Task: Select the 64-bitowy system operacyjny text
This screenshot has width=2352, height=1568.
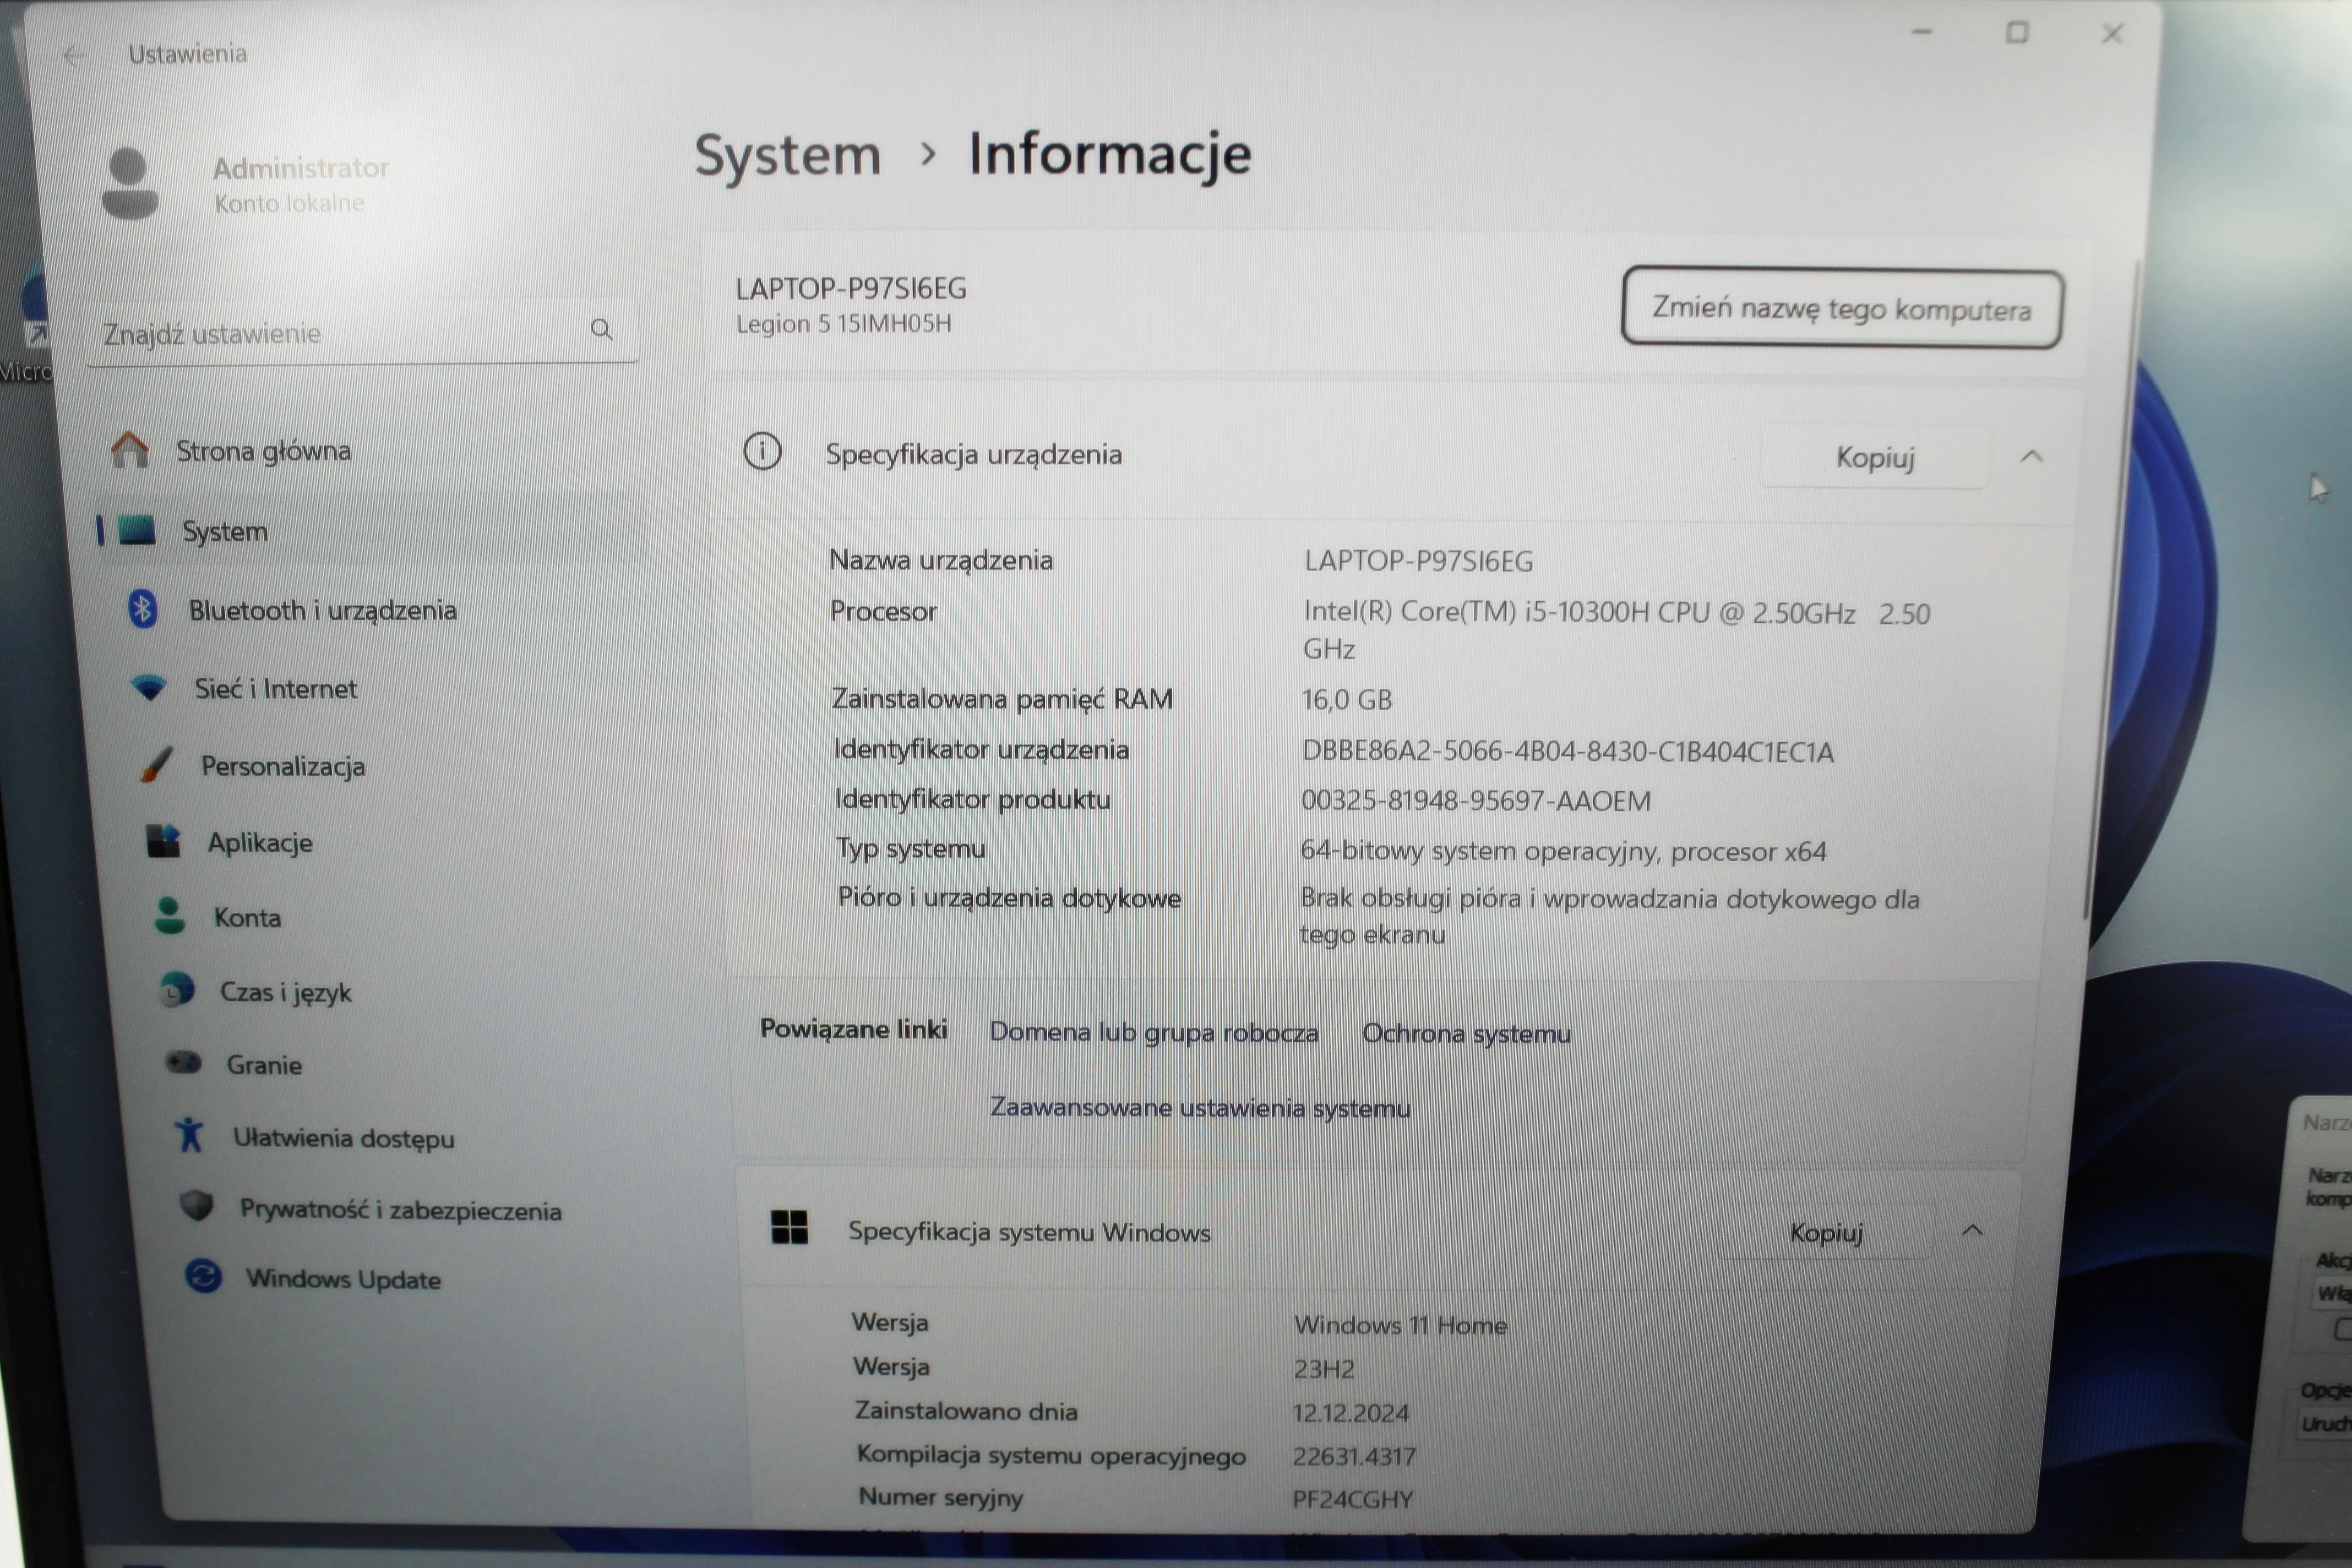Action: [1563, 851]
